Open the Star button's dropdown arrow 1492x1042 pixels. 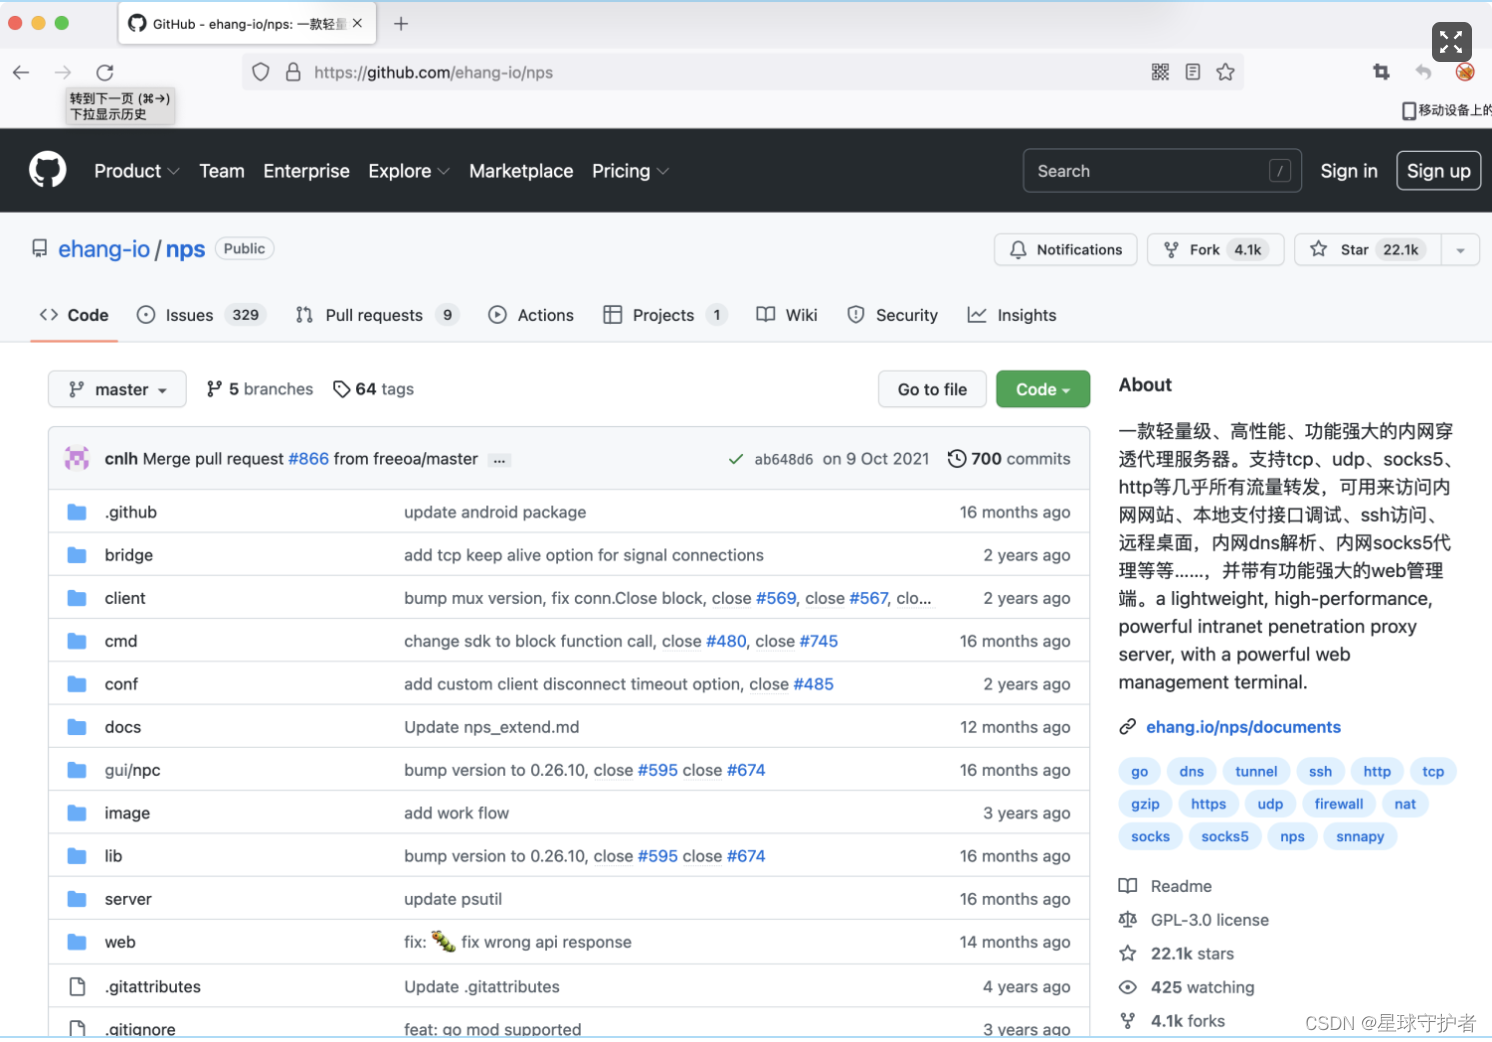pyautogui.click(x=1460, y=250)
